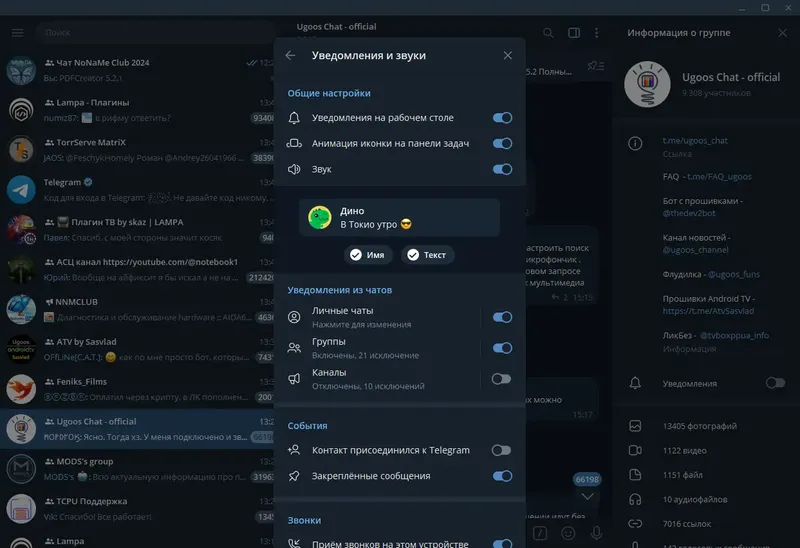This screenshot has height=548, width=800.
Task: Open 10 аудиофайлов shared audio
Action: [706, 500]
